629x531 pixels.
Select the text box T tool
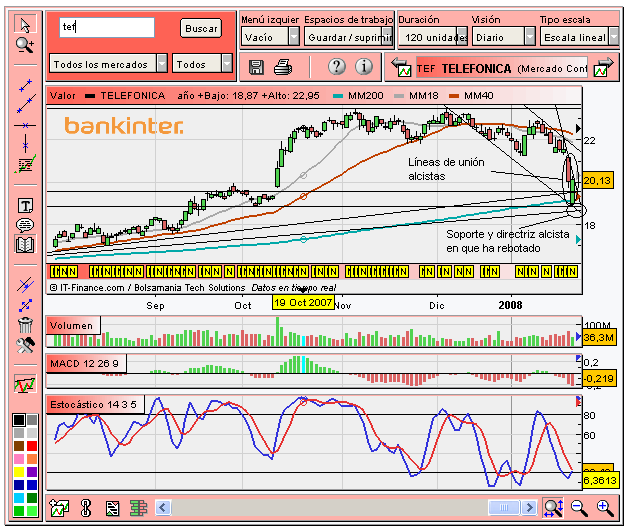point(25,206)
